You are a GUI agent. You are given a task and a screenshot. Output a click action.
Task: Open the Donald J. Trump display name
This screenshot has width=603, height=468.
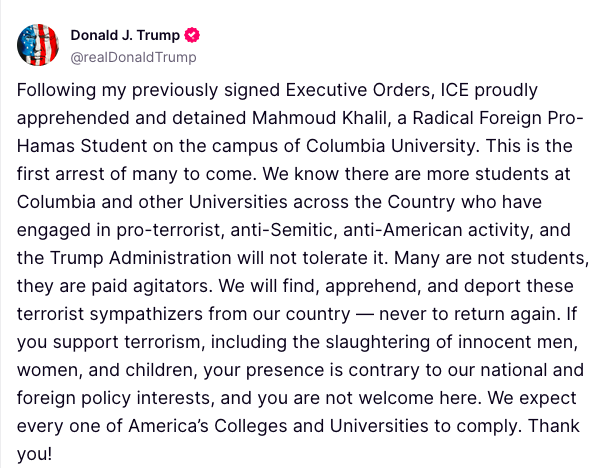point(126,34)
